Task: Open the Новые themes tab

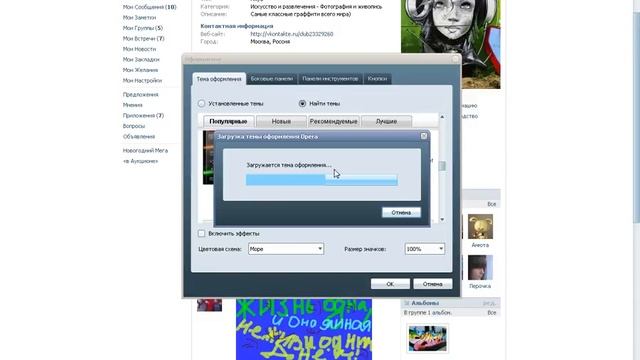Action: [281, 121]
